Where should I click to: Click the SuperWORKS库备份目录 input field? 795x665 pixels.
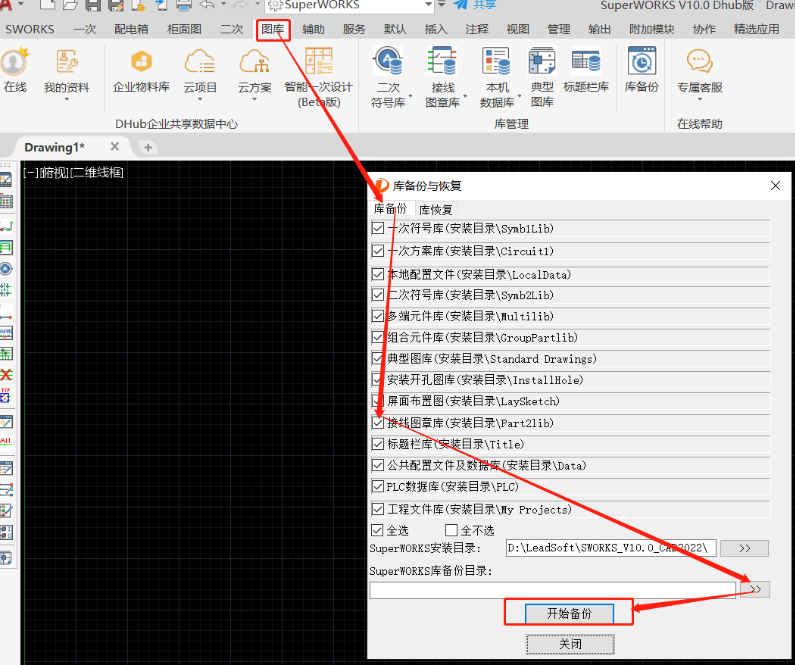click(553, 589)
